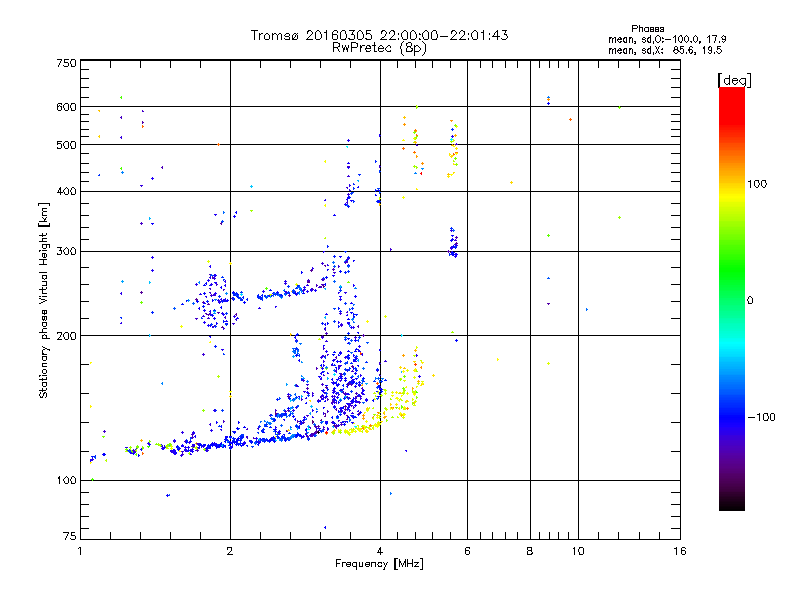This screenshot has height=600, width=800.
Task: Click the 'Stationary phase Virtual Height [km]' axis label
Action: click(43, 300)
